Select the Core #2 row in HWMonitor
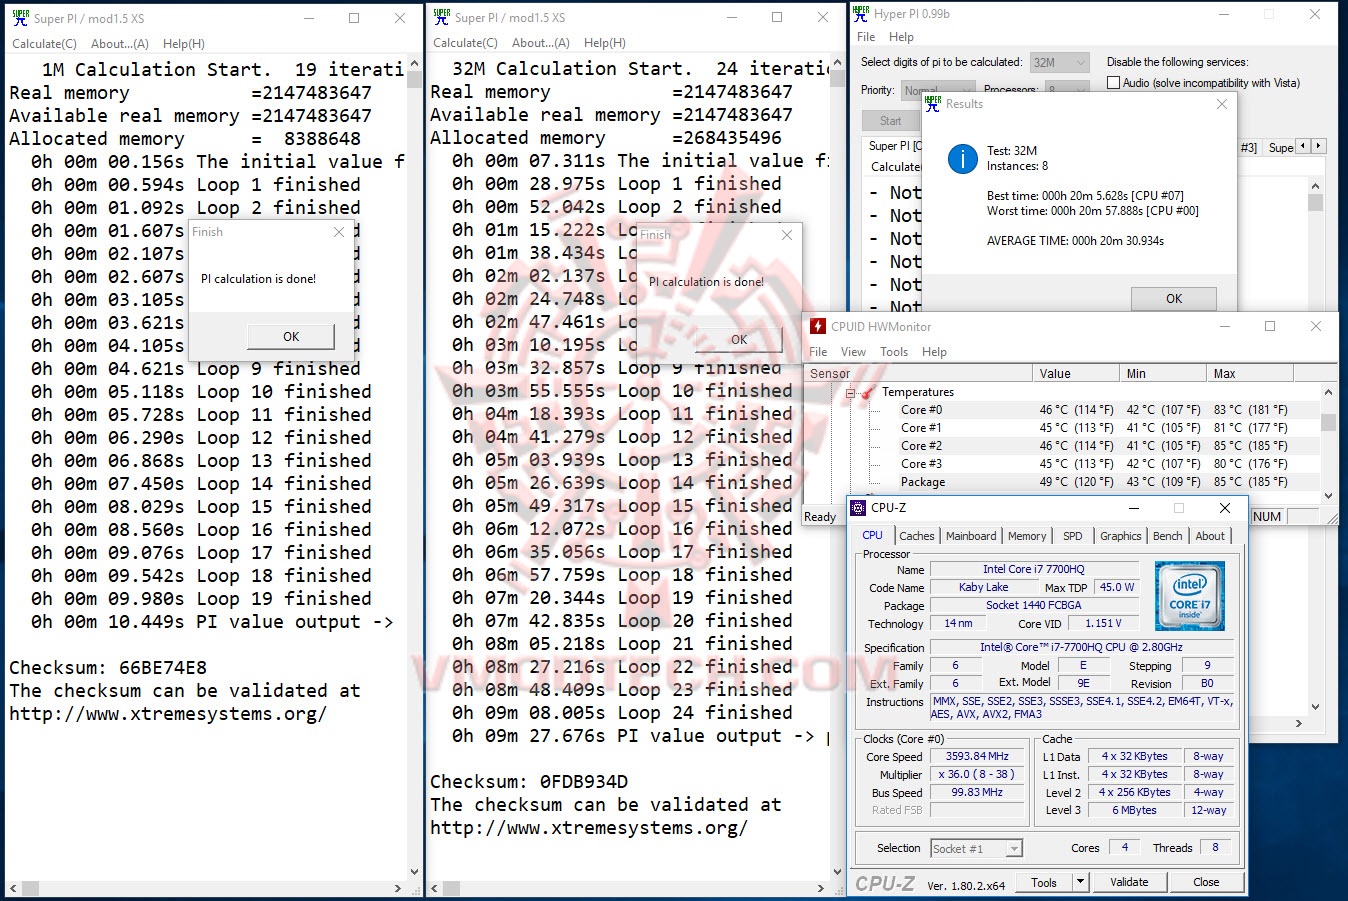 [x=1063, y=446]
